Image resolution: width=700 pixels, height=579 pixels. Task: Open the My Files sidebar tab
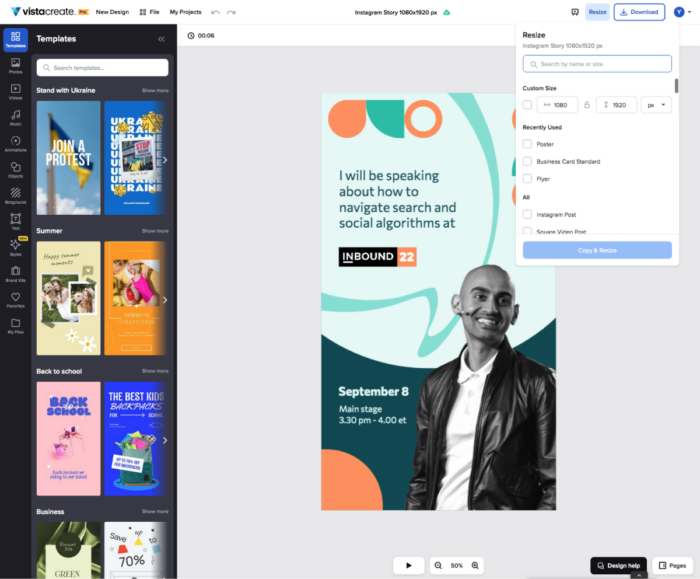pyautogui.click(x=16, y=326)
